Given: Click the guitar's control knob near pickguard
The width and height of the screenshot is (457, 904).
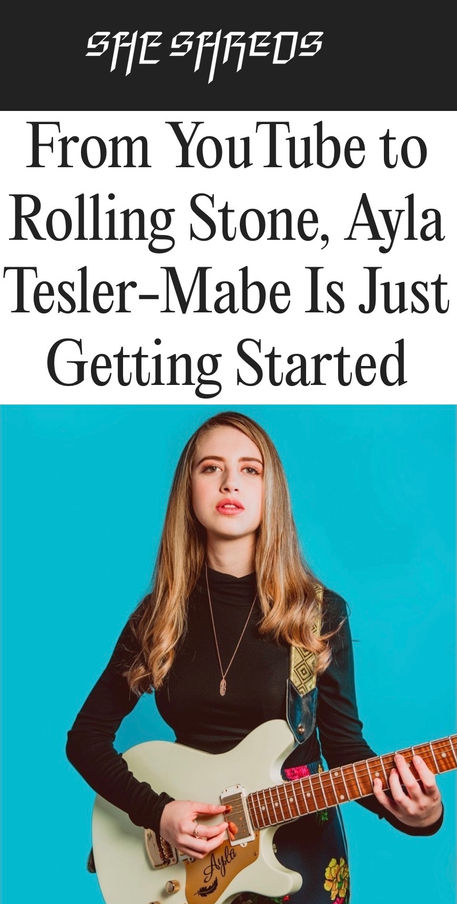Looking at the screenshot, I should (x=172, y=886).
